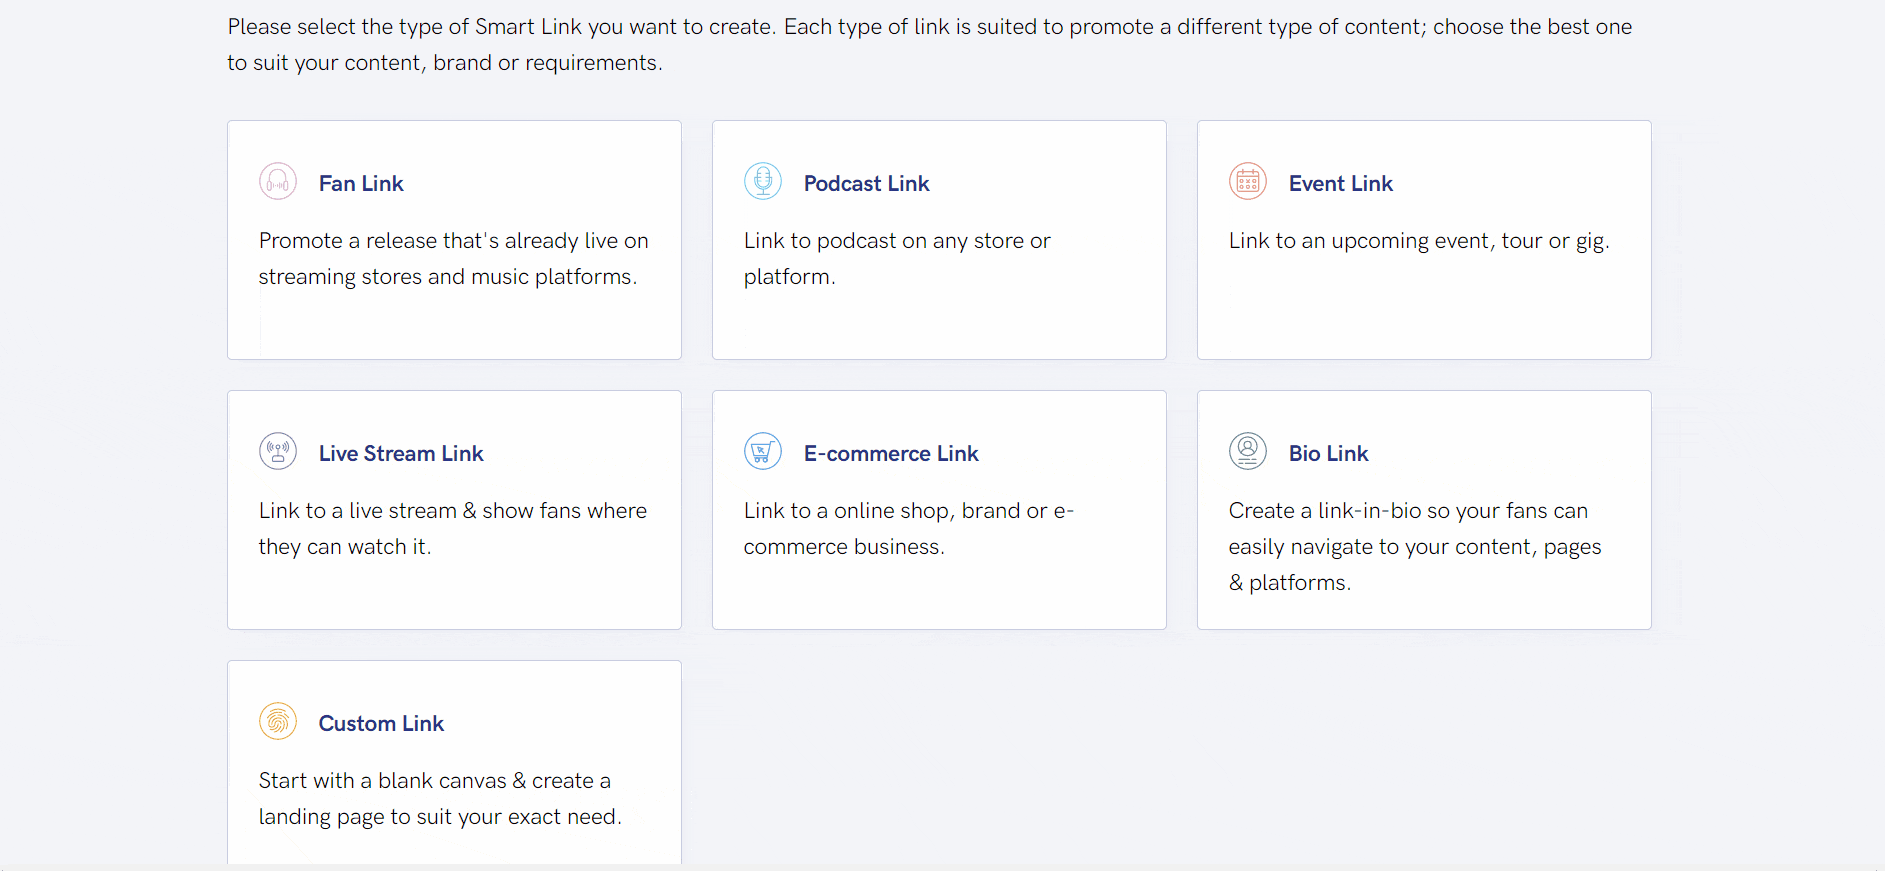
Task: Choose the Event Link title
Action: pyautogui.click(x=1341, y=184)
